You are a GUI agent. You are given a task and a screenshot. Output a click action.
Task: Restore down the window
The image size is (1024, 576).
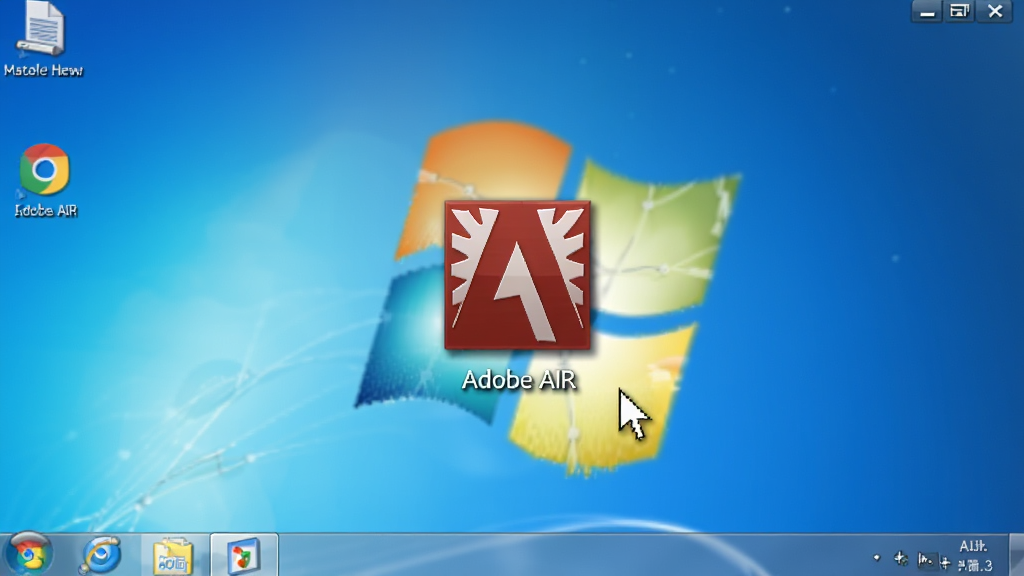tap(959, 12)
